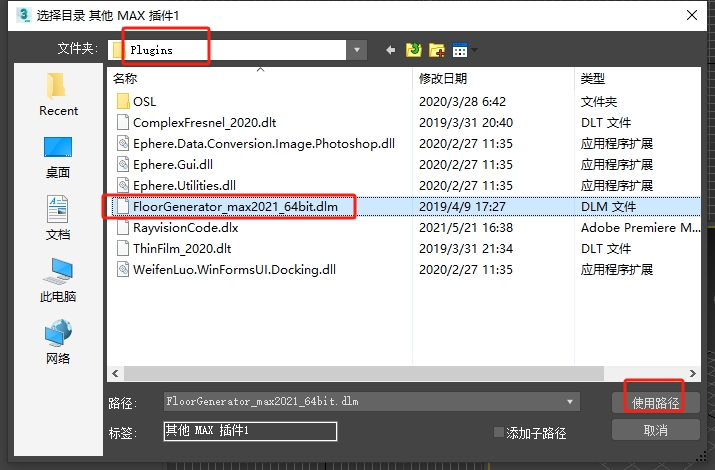Select the OSL folder icon
This screenshot has height=470, width=715.
(123, 101)
